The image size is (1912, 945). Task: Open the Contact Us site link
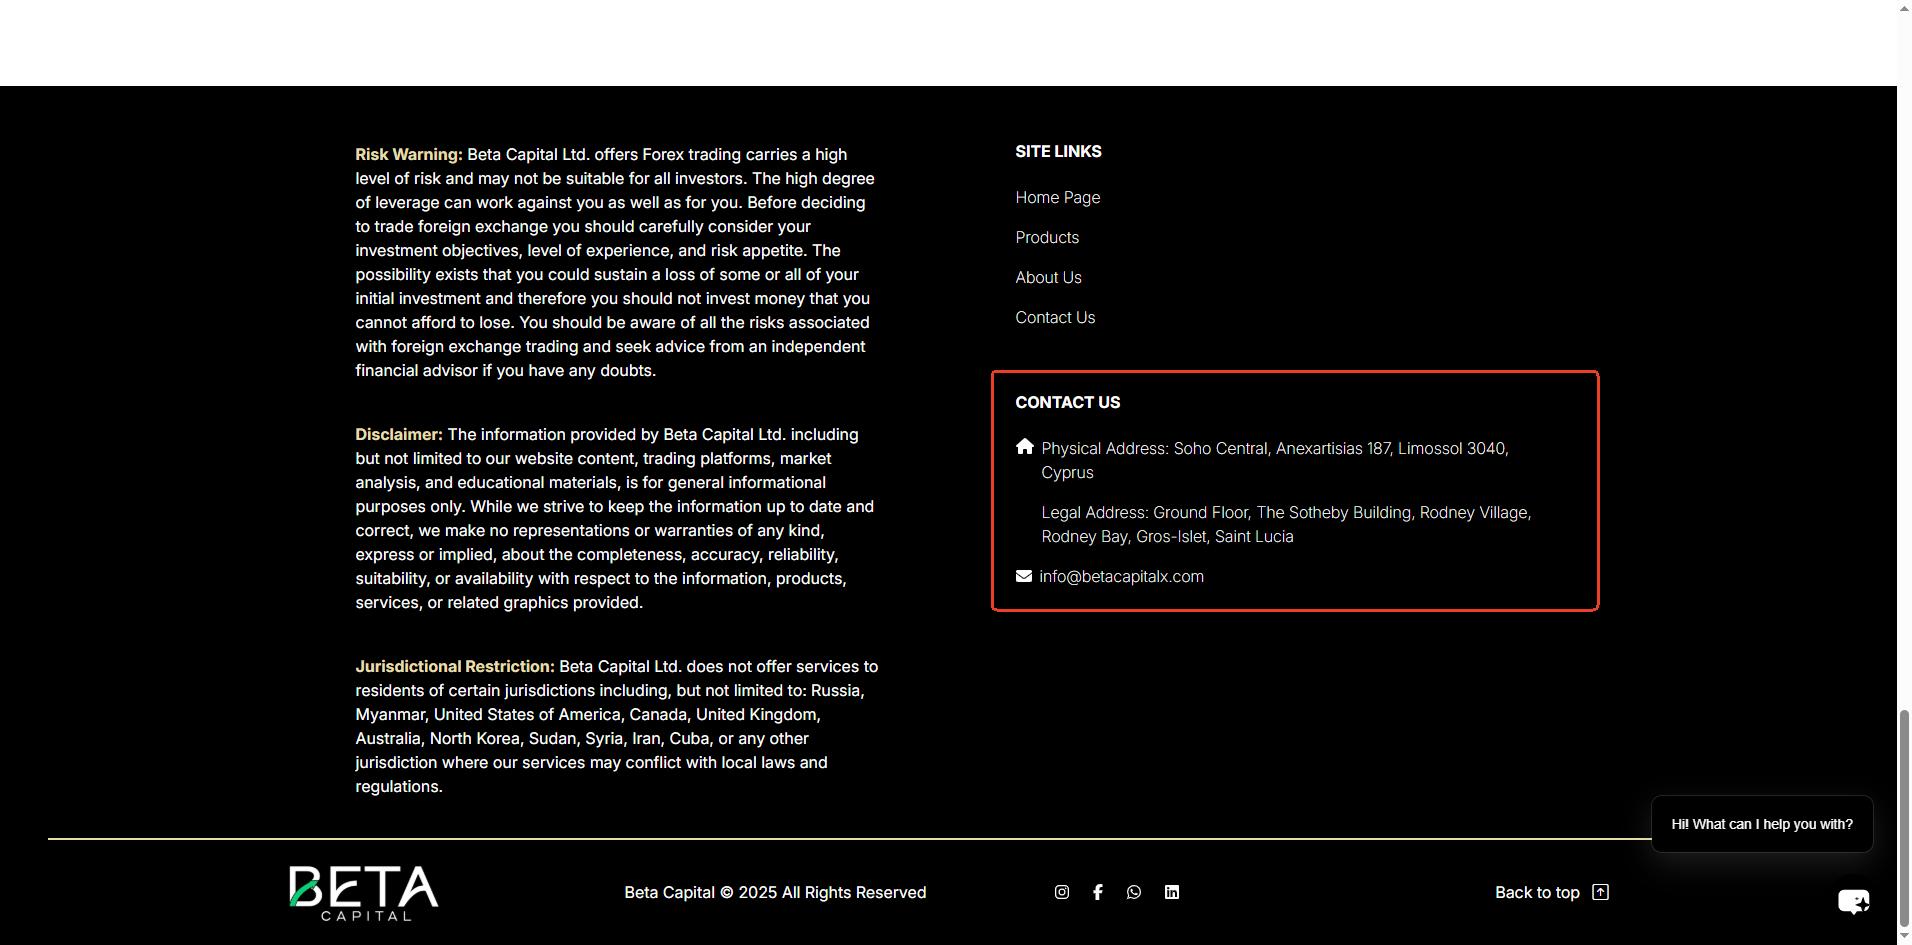[1055, 318]
